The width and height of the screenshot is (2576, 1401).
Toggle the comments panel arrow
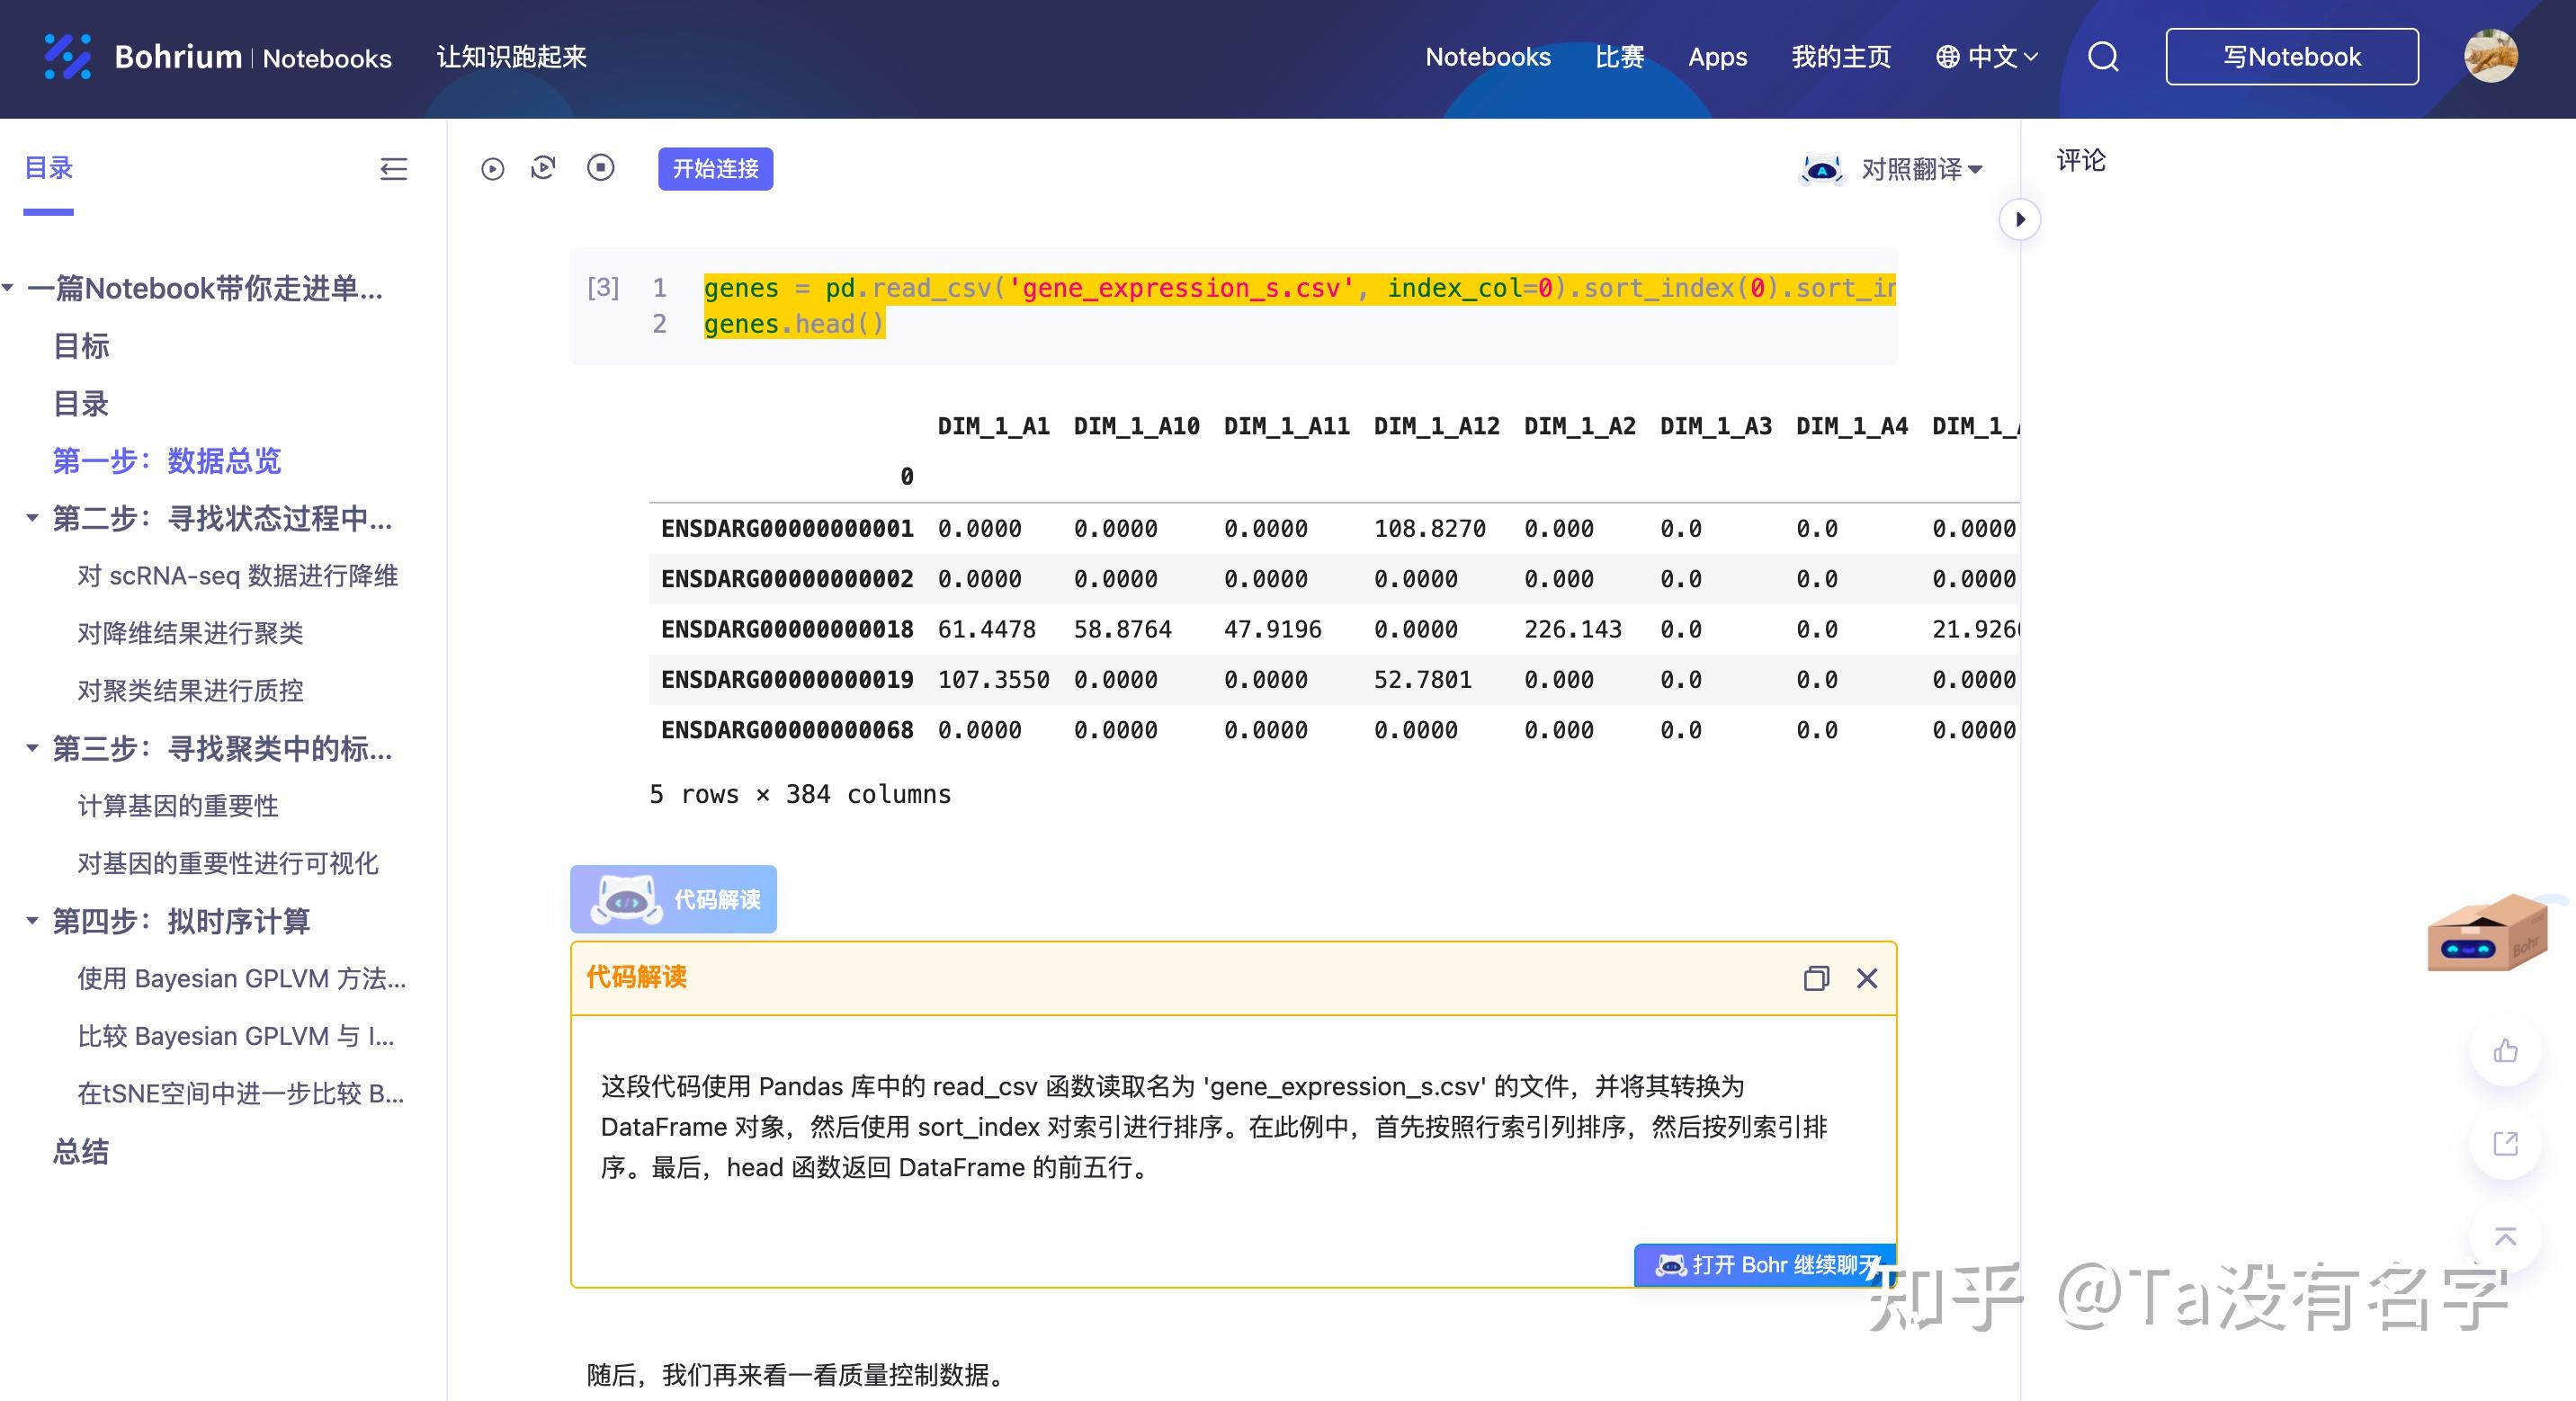click(2020, 220)
